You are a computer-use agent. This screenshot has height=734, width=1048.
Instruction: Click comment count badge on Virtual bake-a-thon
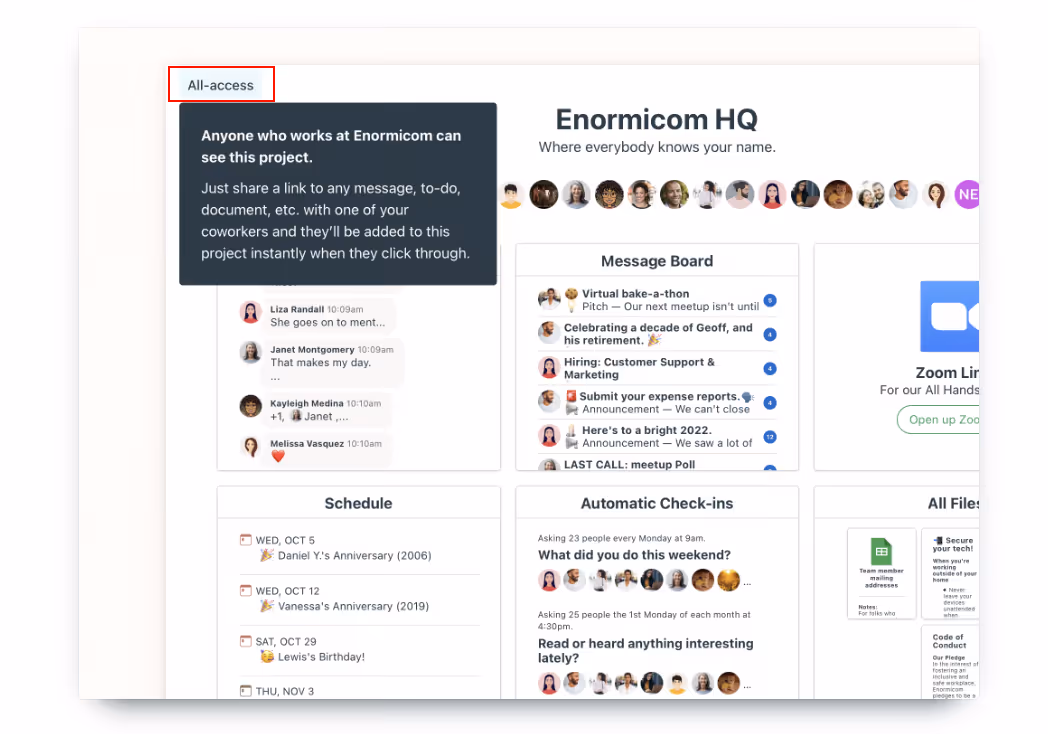770,300
